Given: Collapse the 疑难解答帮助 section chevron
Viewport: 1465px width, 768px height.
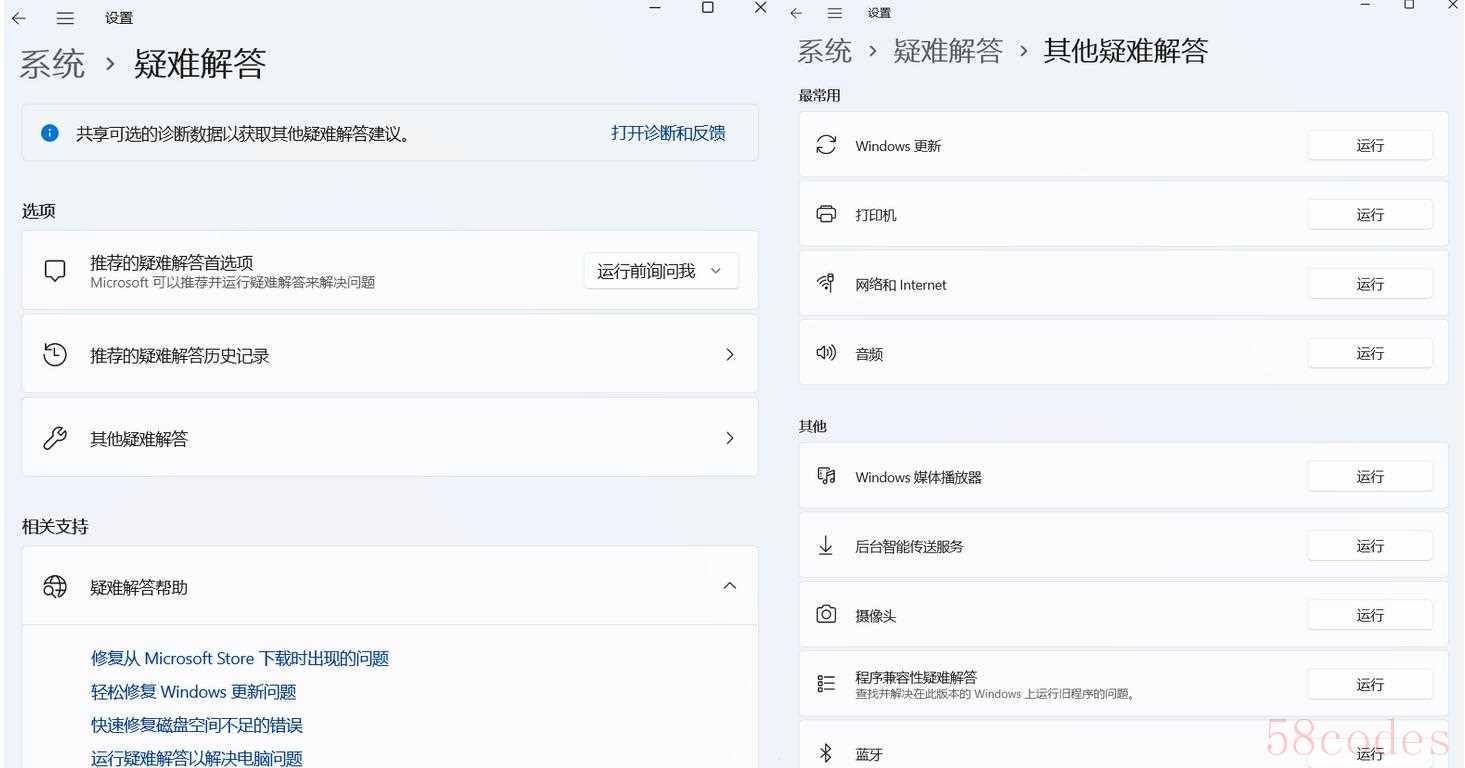Looking at the screenshot, I should 730,586.
